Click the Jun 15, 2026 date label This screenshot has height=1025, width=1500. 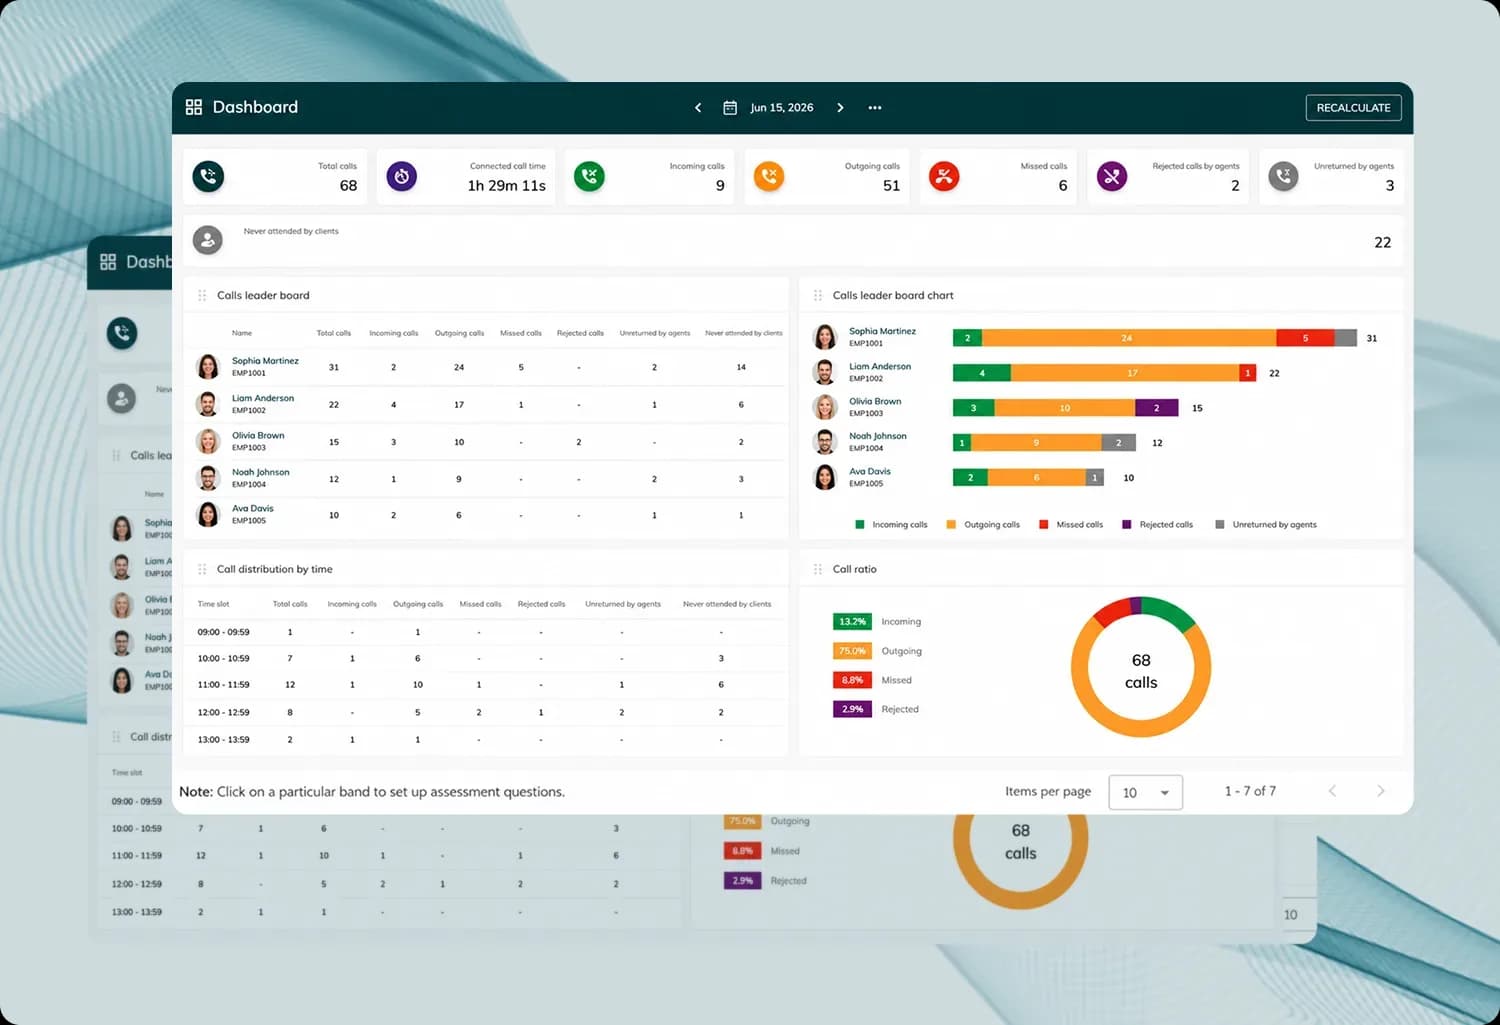(782, 108)
